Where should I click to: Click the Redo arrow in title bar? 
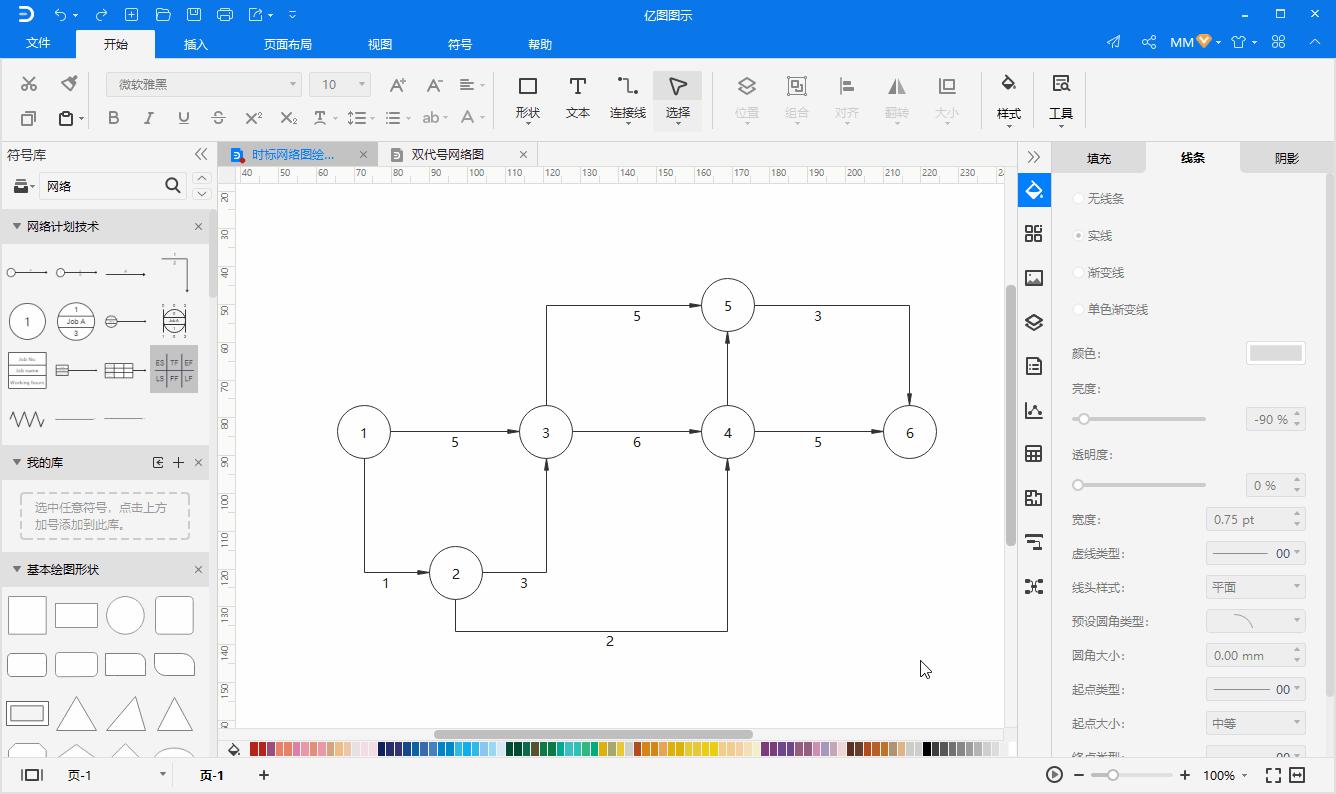click(101, 15)
